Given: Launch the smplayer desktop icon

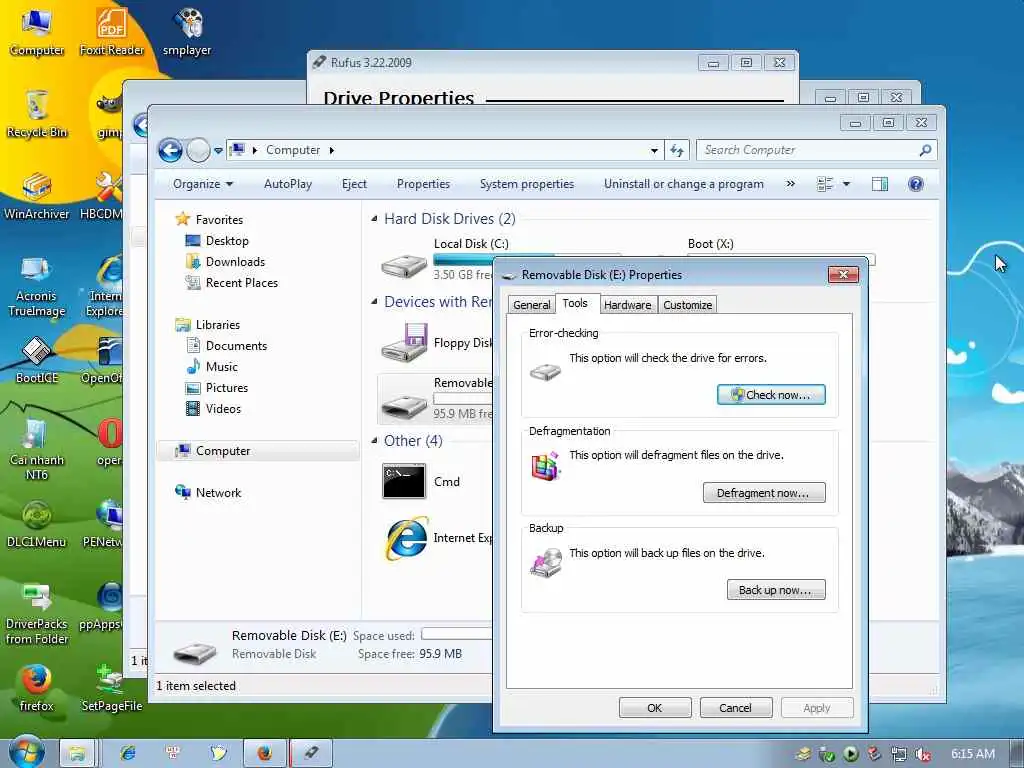Looking at the screenshot, I should click(x=187, y=29).
